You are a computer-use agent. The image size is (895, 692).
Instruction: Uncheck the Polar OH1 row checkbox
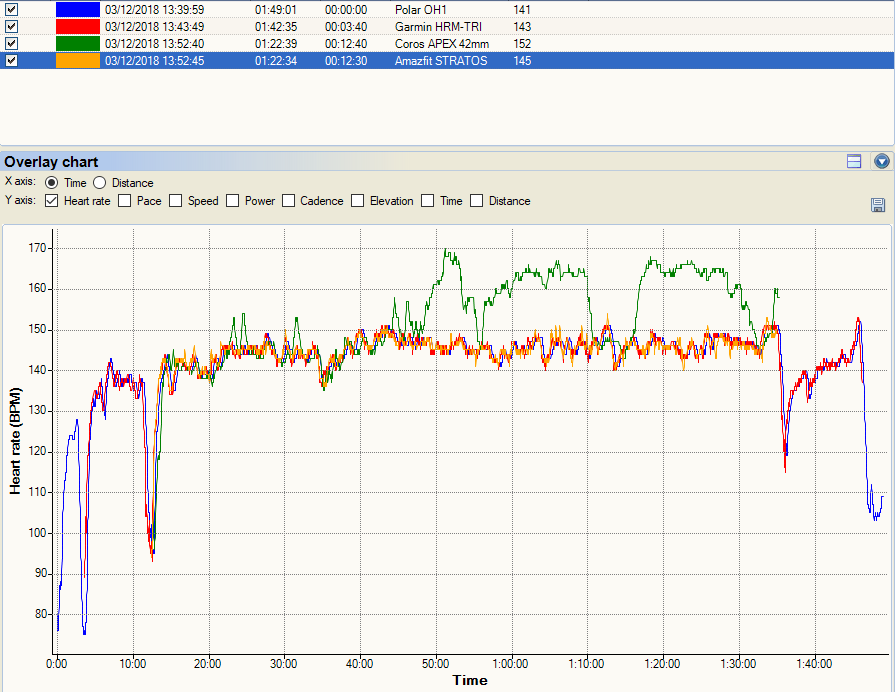11,10
